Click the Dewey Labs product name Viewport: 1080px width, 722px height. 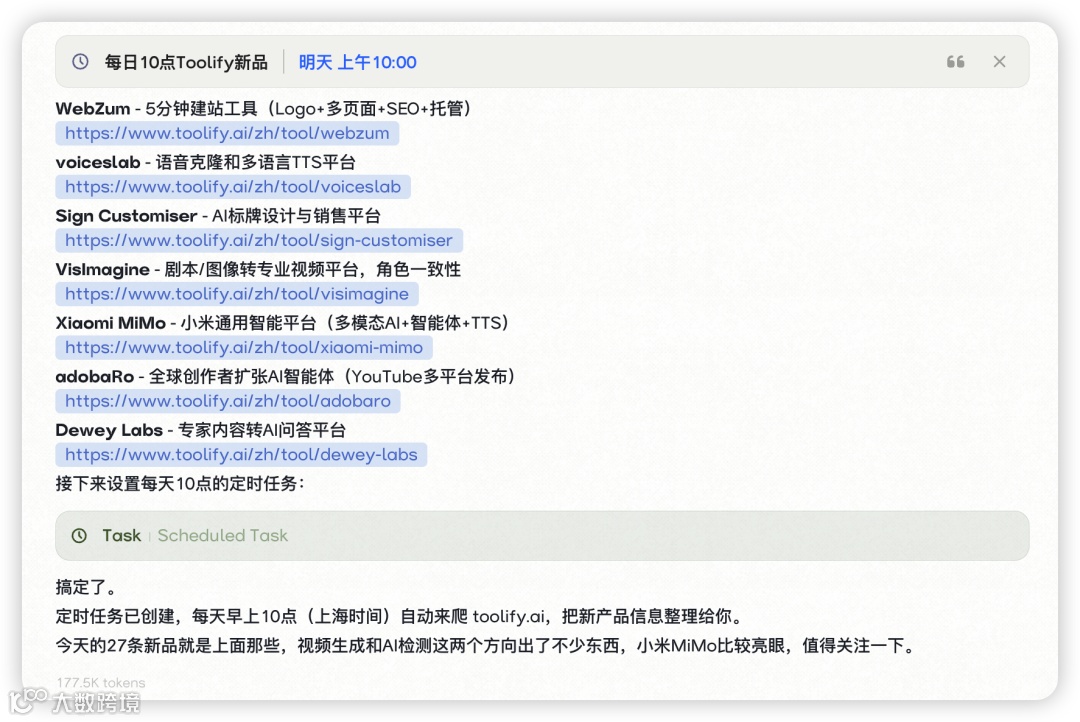pos(110,431)
